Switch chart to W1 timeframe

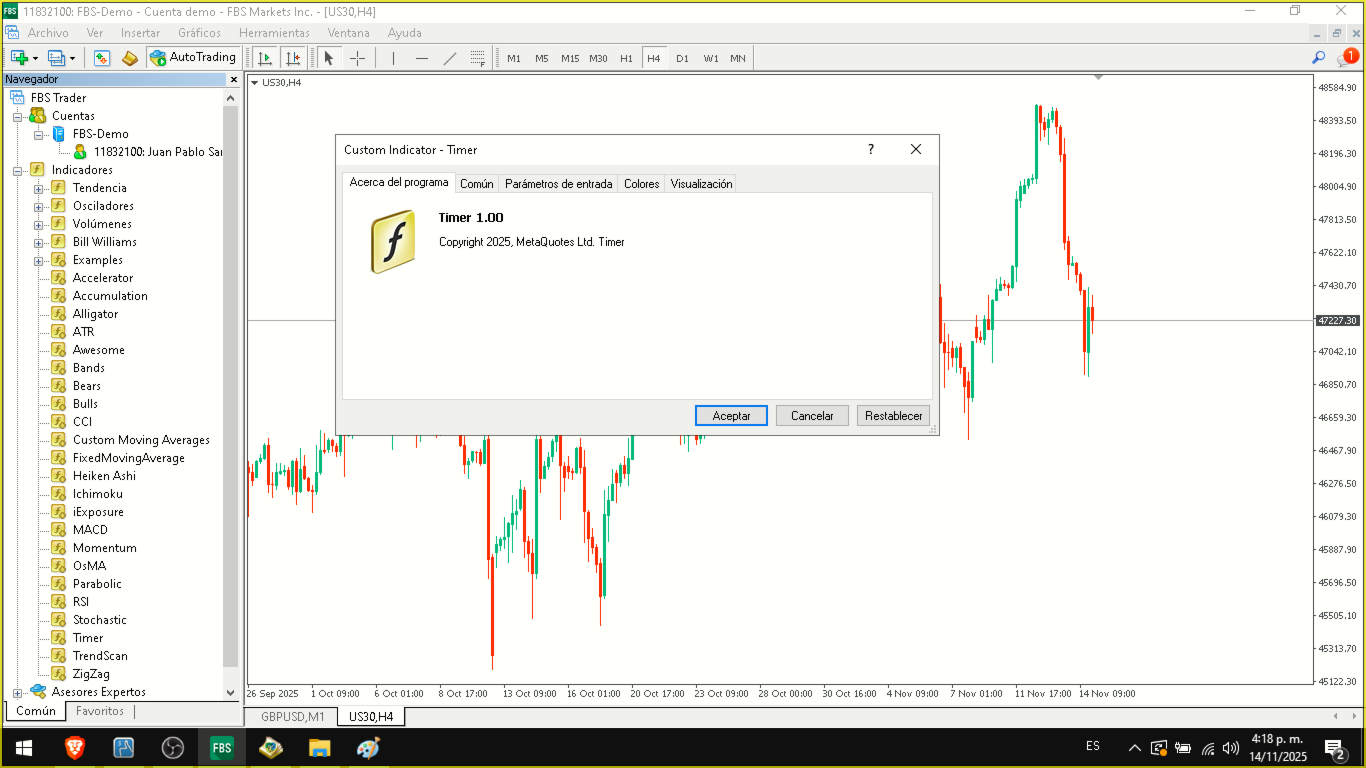click(710, 58)
